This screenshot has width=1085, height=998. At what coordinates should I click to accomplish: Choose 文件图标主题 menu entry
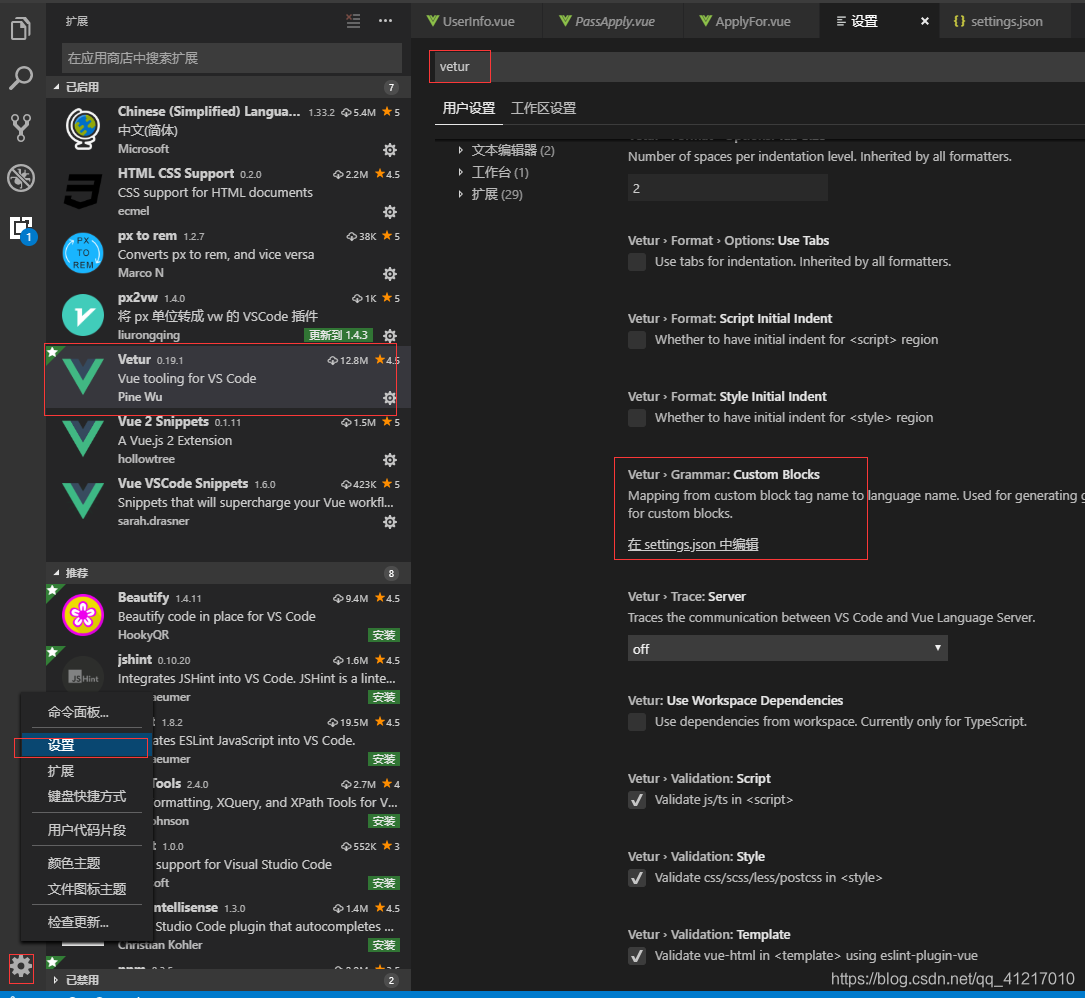[x=86, y=889]
